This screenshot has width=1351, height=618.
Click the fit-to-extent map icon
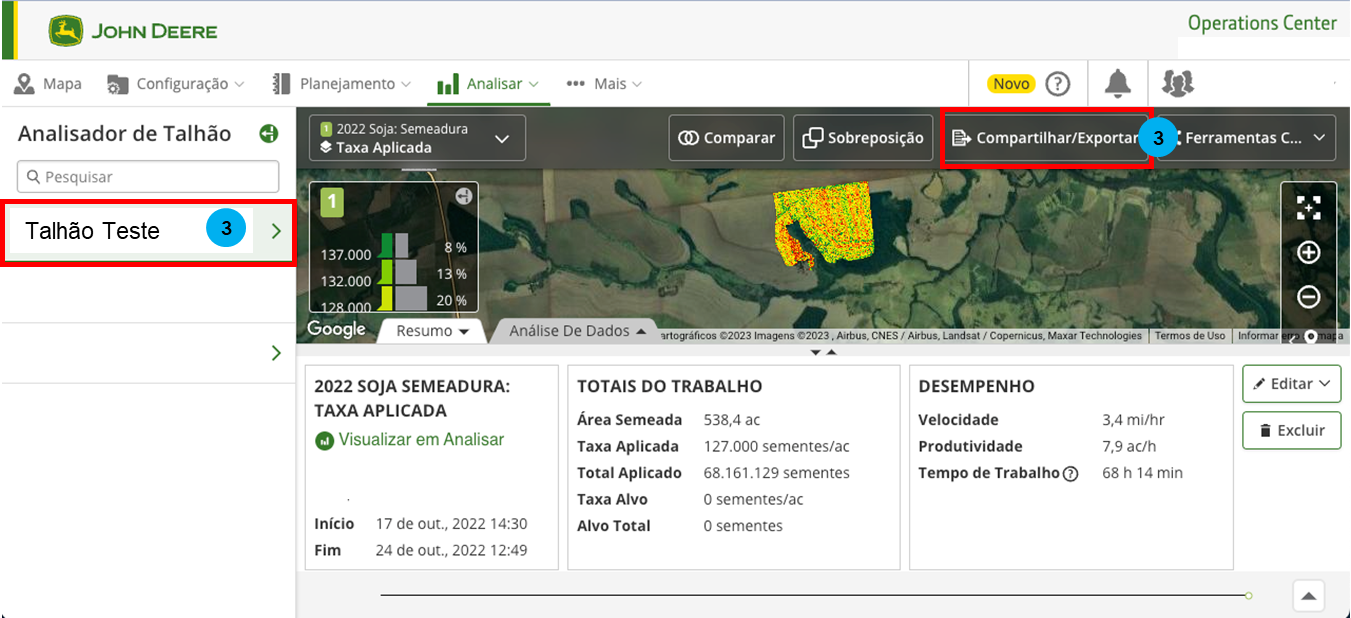1308,208
